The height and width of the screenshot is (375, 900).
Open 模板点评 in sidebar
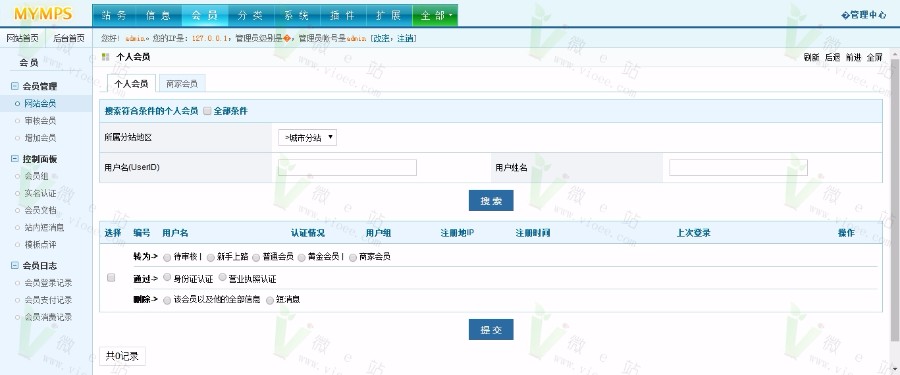point(40,245)
